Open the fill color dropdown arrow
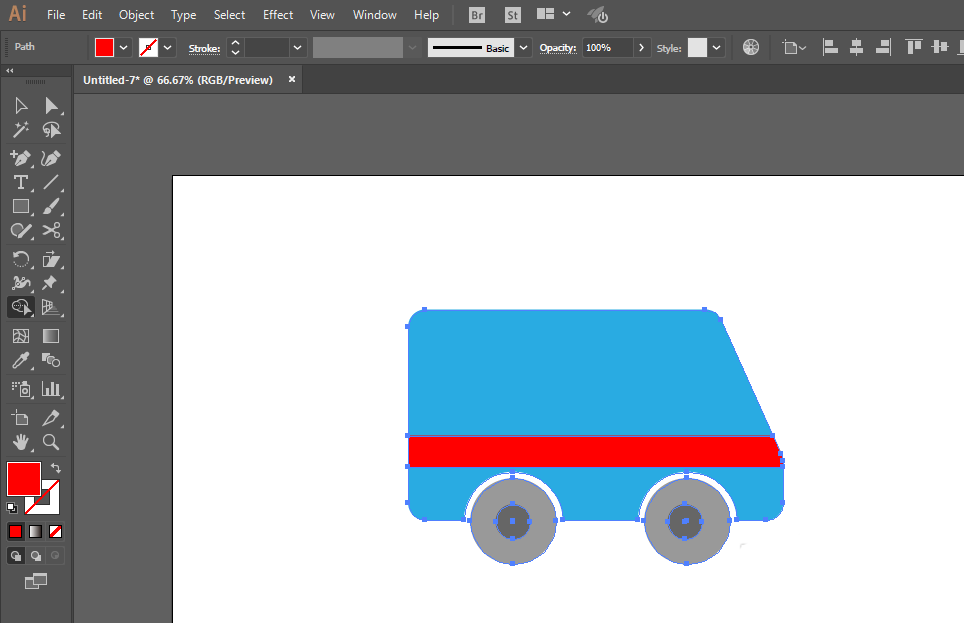Screen dimensions: 964x623 pos(124,48)
